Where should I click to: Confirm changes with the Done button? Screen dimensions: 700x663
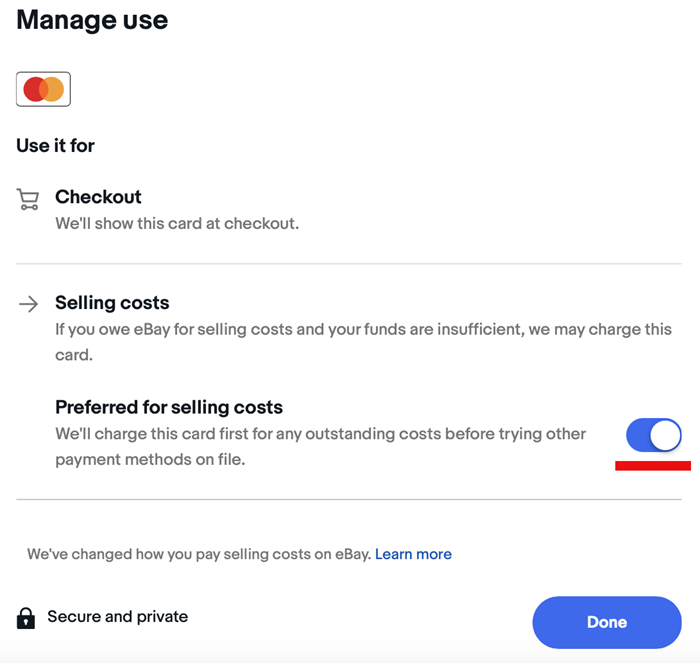coord(607,622)
